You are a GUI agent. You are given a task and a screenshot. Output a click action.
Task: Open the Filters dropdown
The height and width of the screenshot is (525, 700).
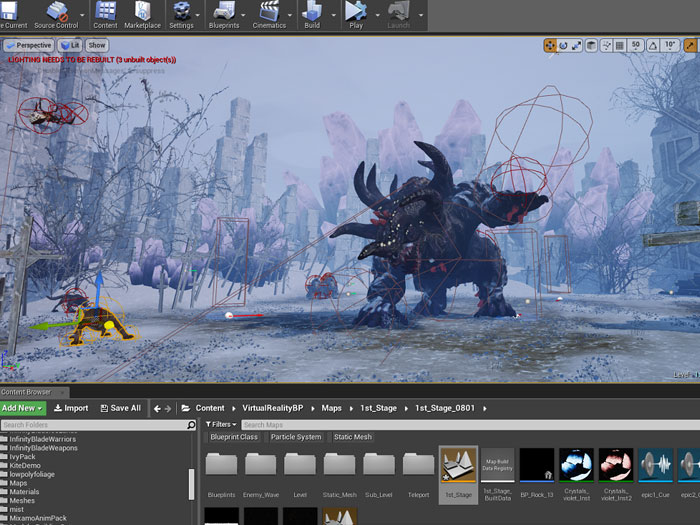(x=221, y=425)
